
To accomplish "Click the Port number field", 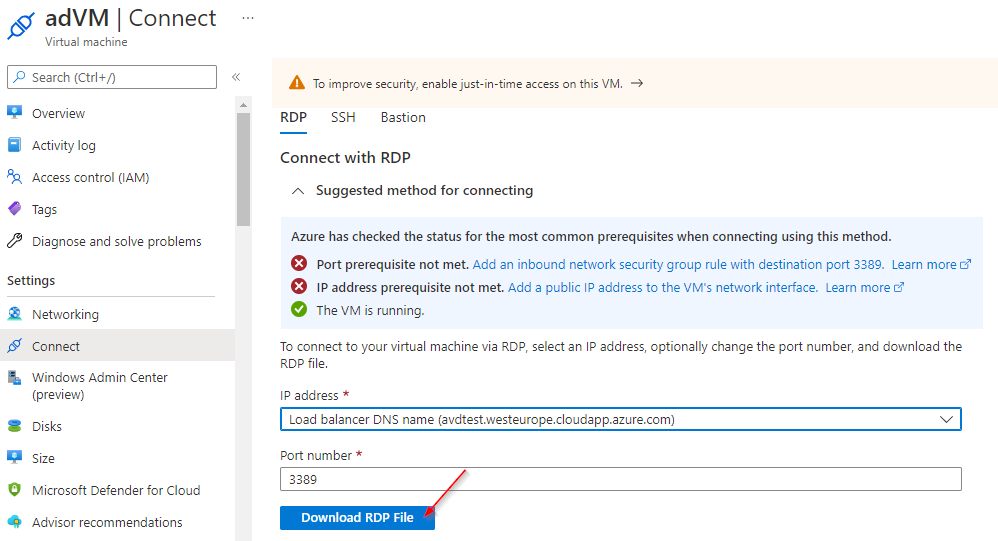I will (621, 479).
